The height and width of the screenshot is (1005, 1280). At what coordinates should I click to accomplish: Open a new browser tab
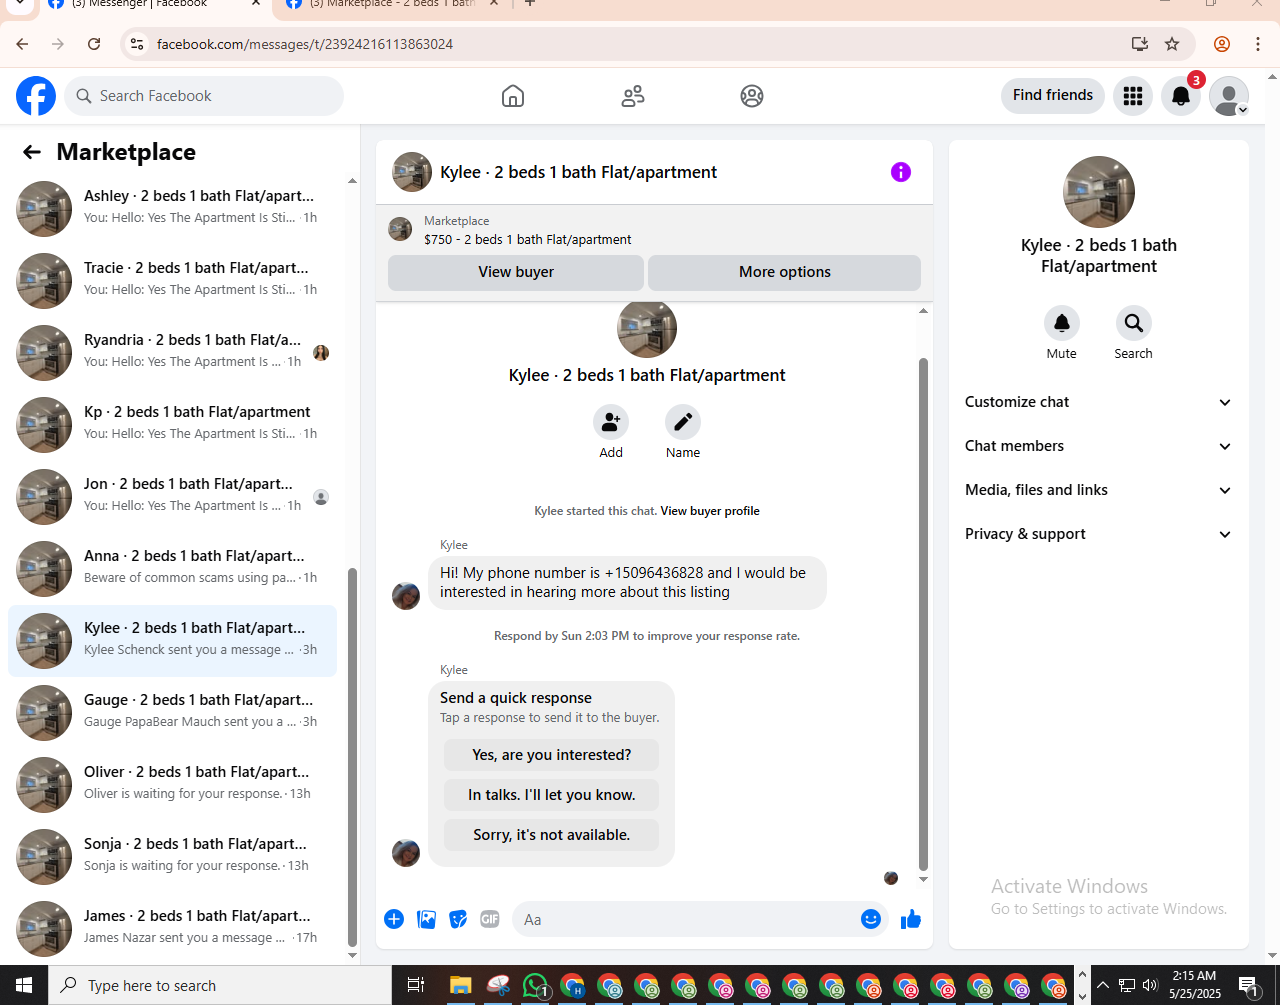click(530, 4)
